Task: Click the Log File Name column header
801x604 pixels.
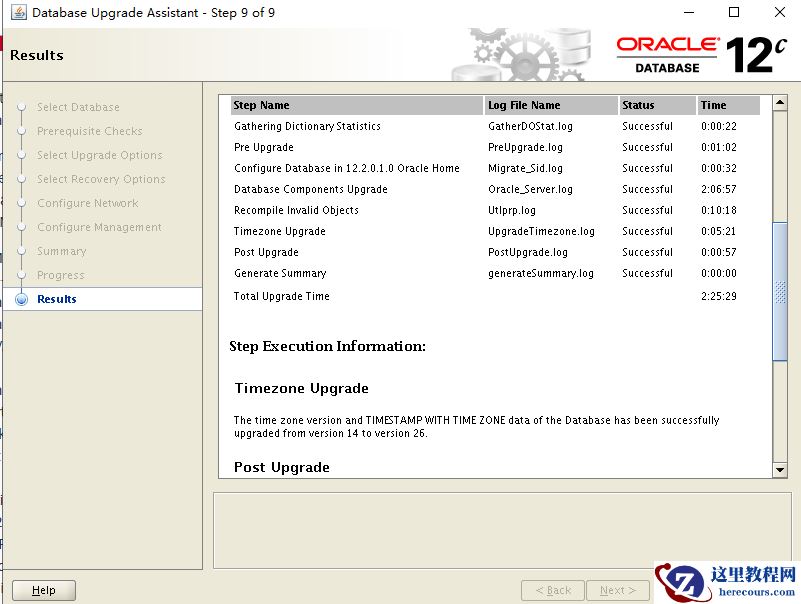Action: [551, 105]
